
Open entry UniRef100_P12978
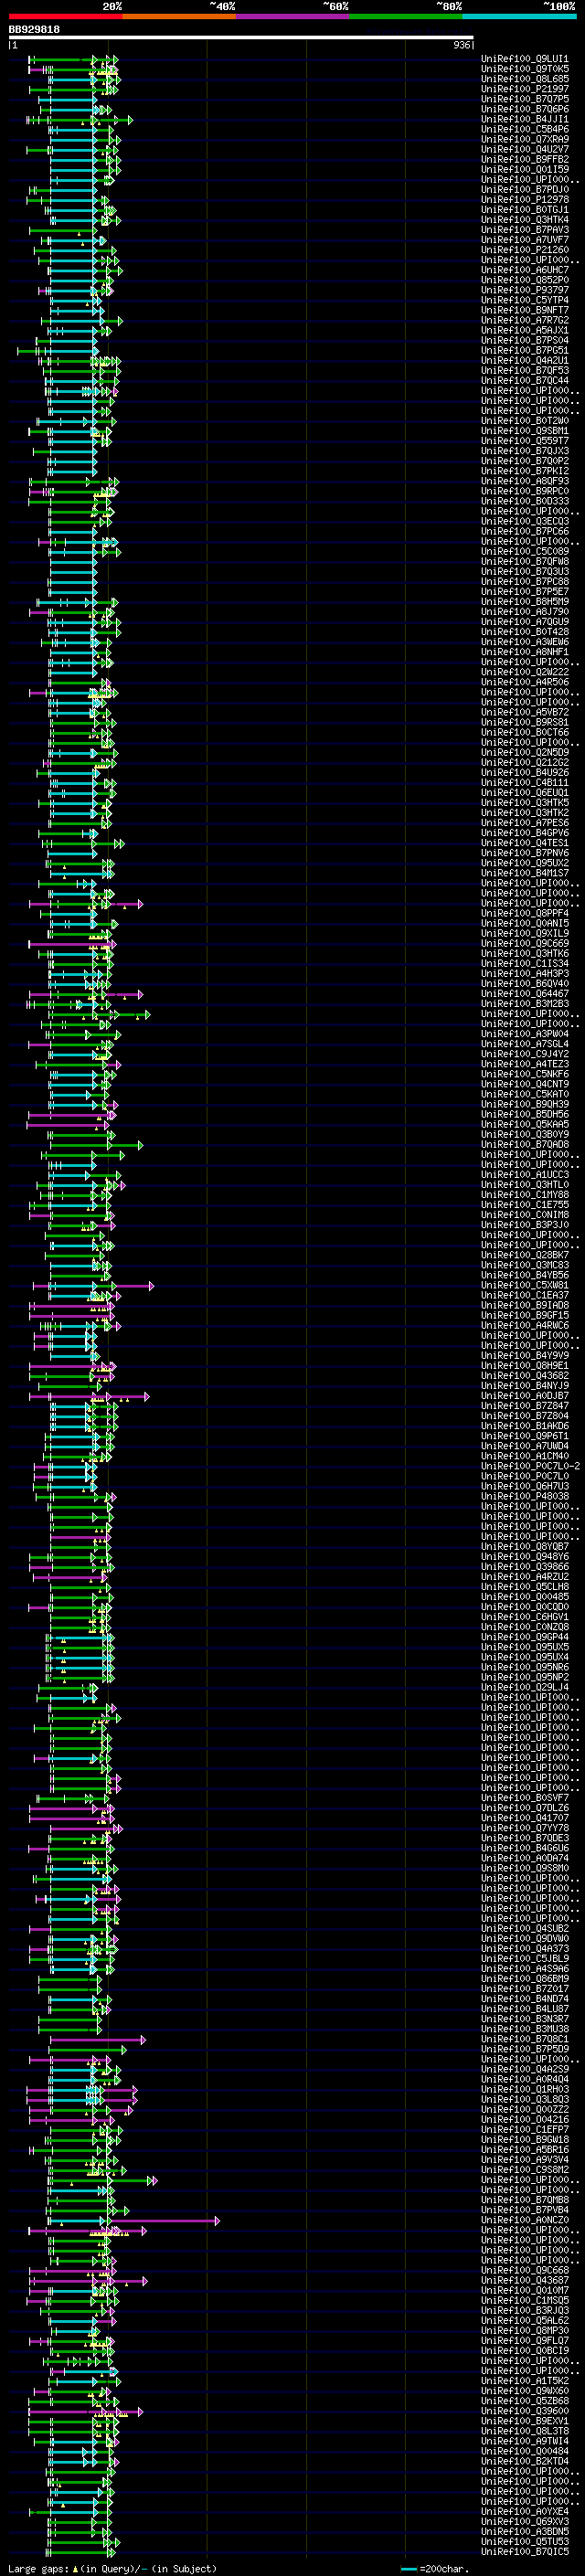pos(525,199)
